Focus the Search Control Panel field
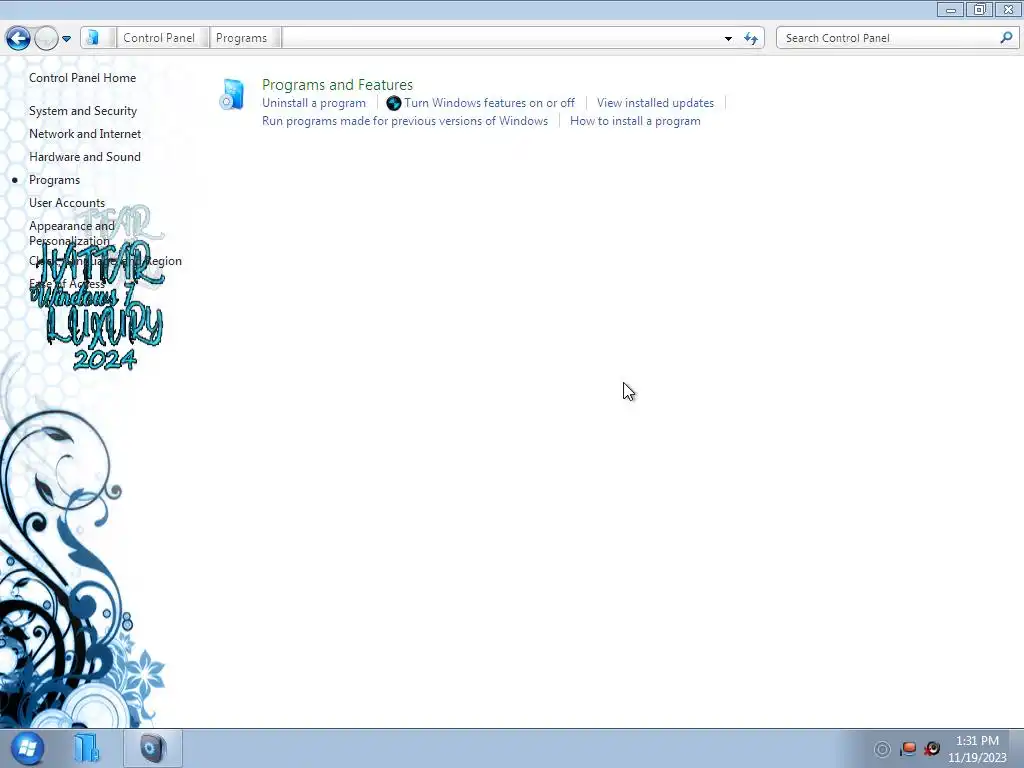This screenshot has height=768, width=1024. coord(889,38)
